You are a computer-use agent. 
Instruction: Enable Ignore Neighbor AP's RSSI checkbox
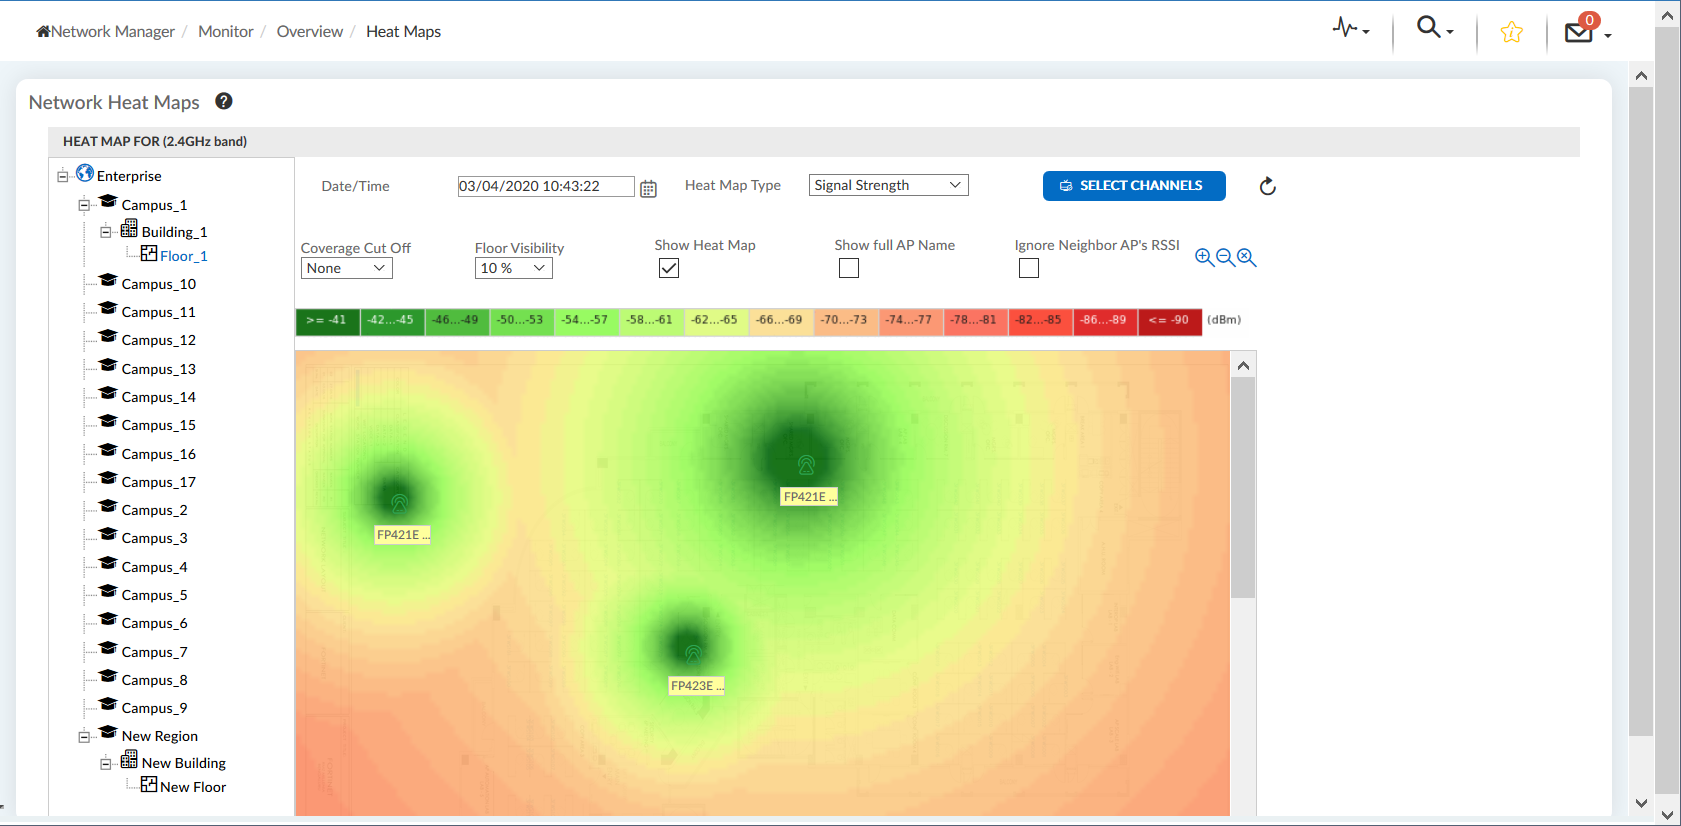(x=1029, y=268)
